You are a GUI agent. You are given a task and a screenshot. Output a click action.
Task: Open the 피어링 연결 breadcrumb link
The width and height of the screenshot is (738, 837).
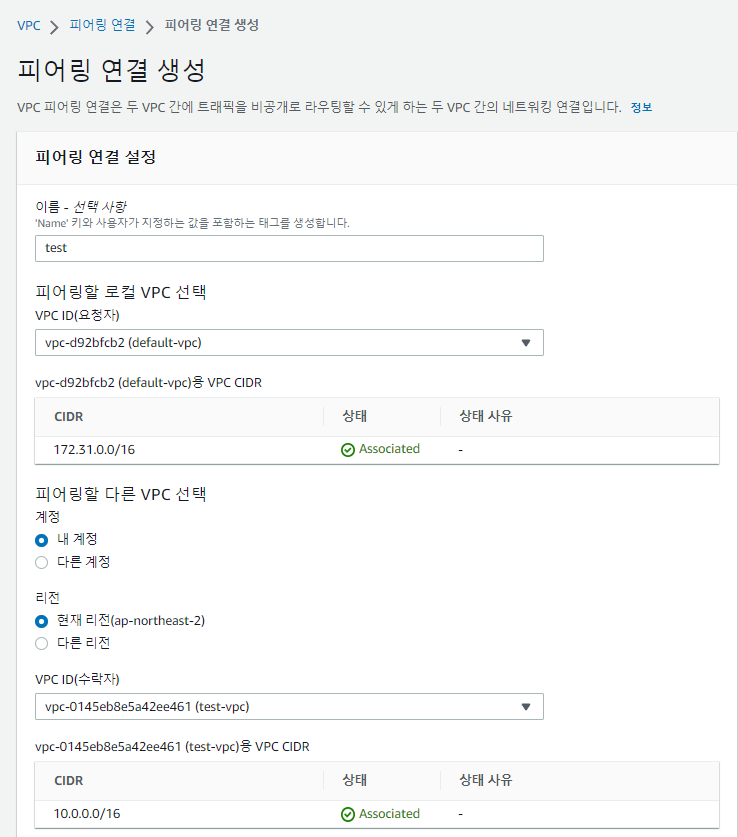102,25
